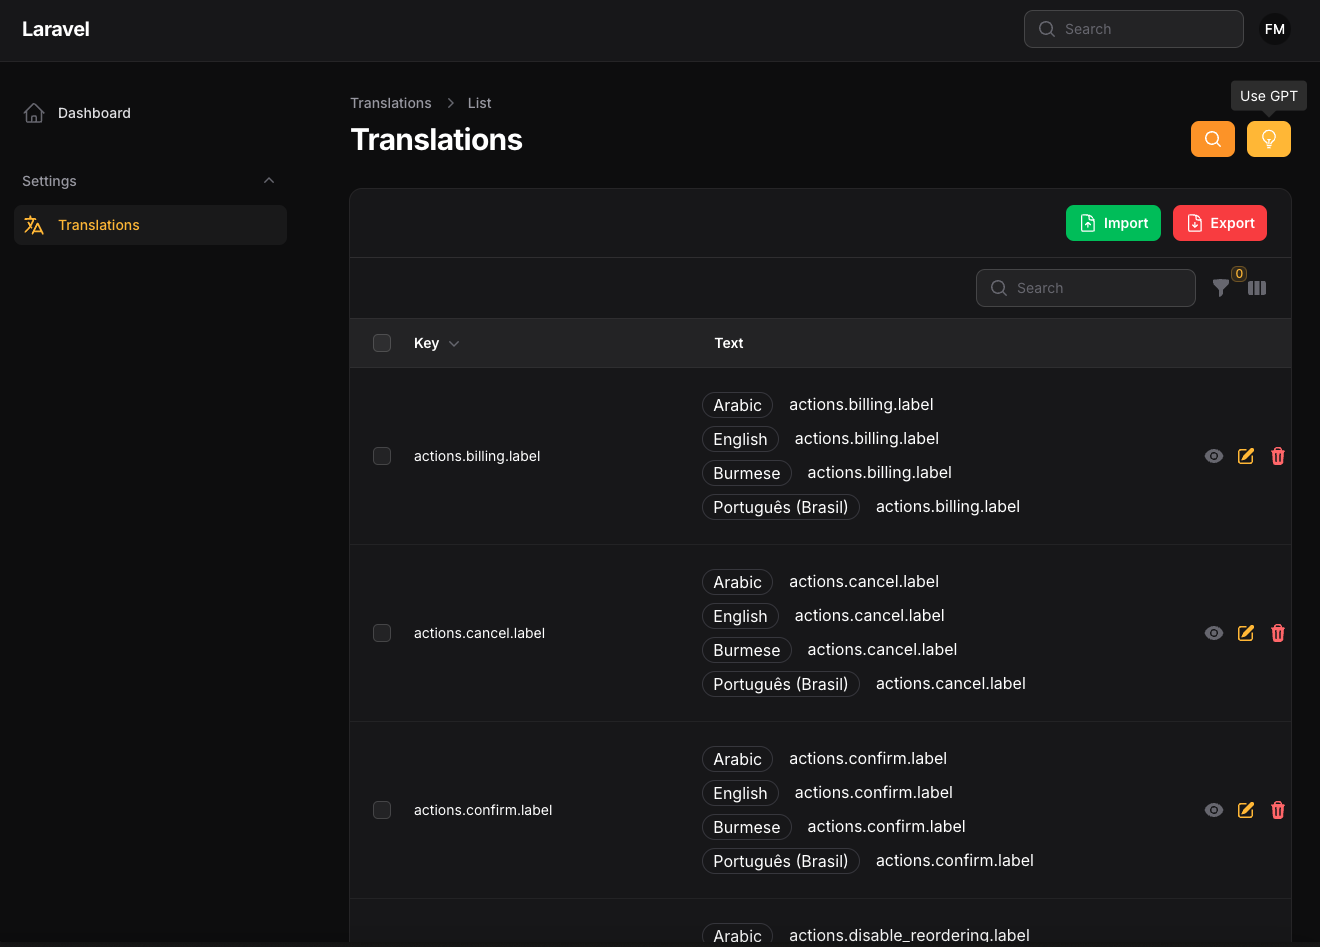Delete the actions.confirm.label translation
This screenshot has width=1320, height=947.
(x=1278, y=810)
